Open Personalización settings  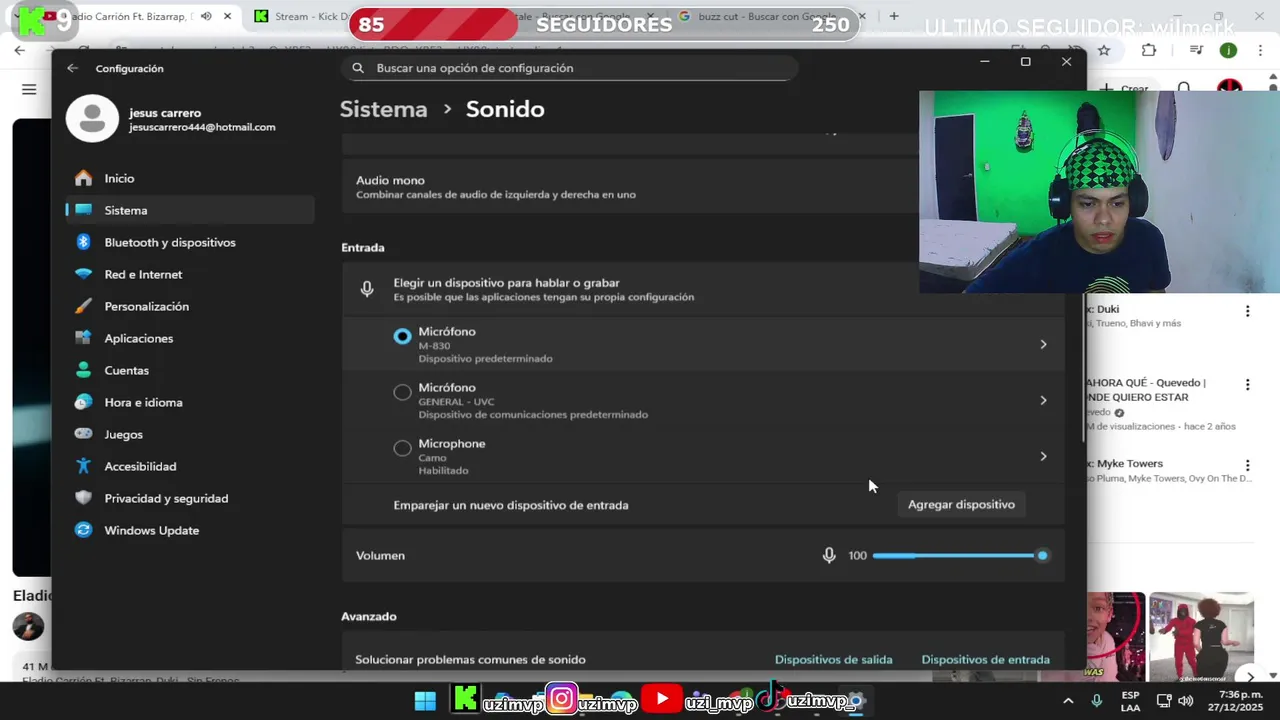(190, 306)
